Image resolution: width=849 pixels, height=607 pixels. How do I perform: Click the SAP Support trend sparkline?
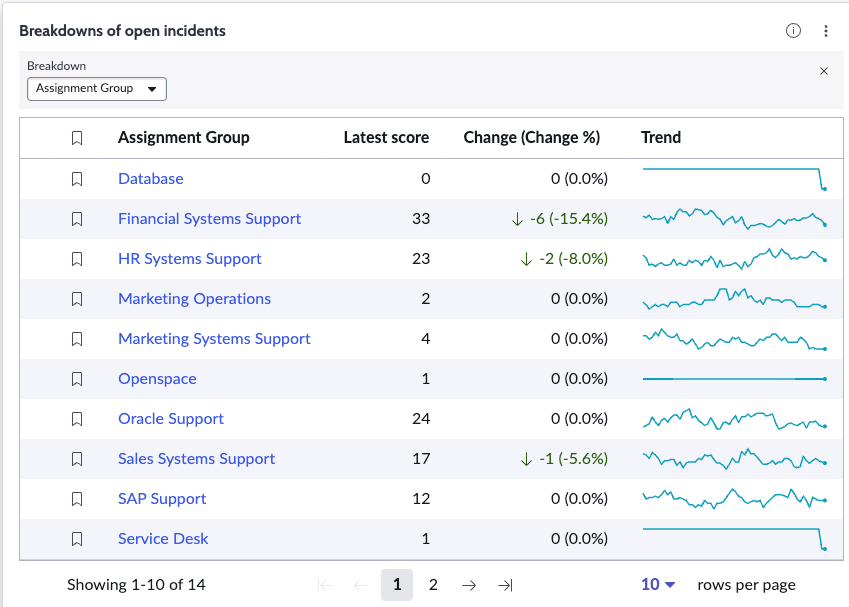(x=735, y=498)
